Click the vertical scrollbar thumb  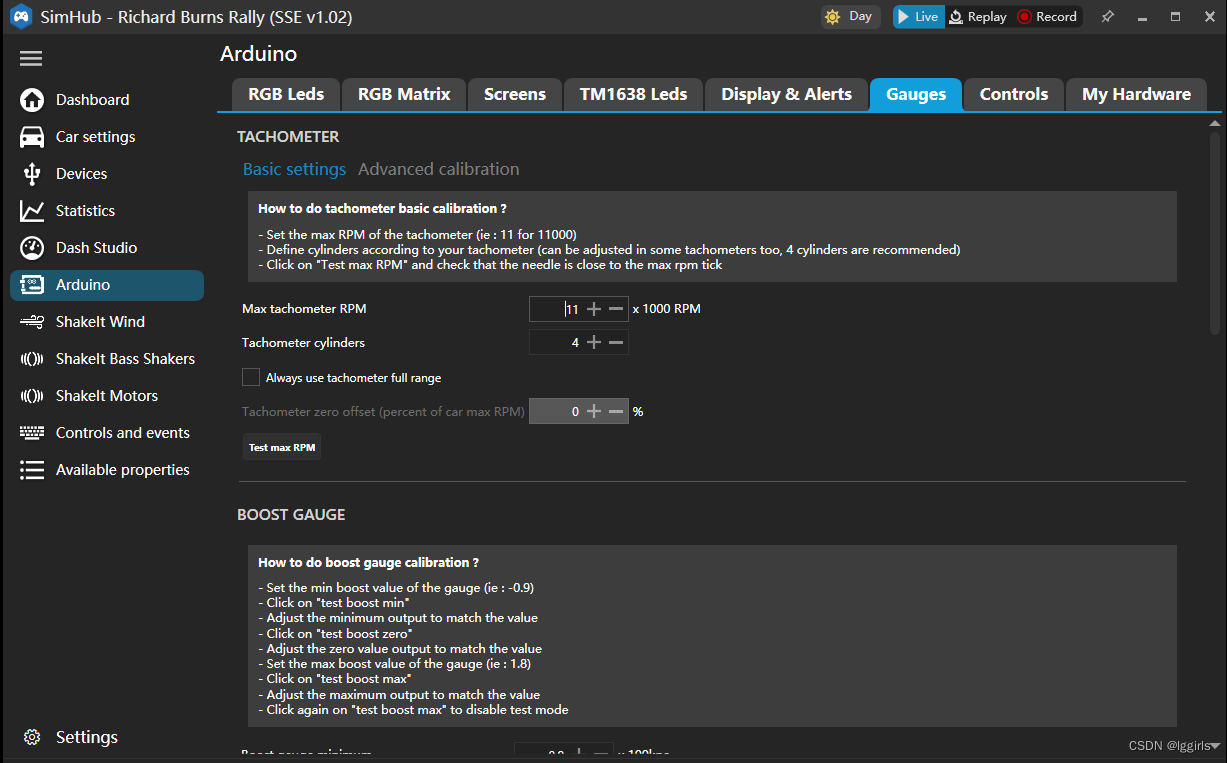1215,232
